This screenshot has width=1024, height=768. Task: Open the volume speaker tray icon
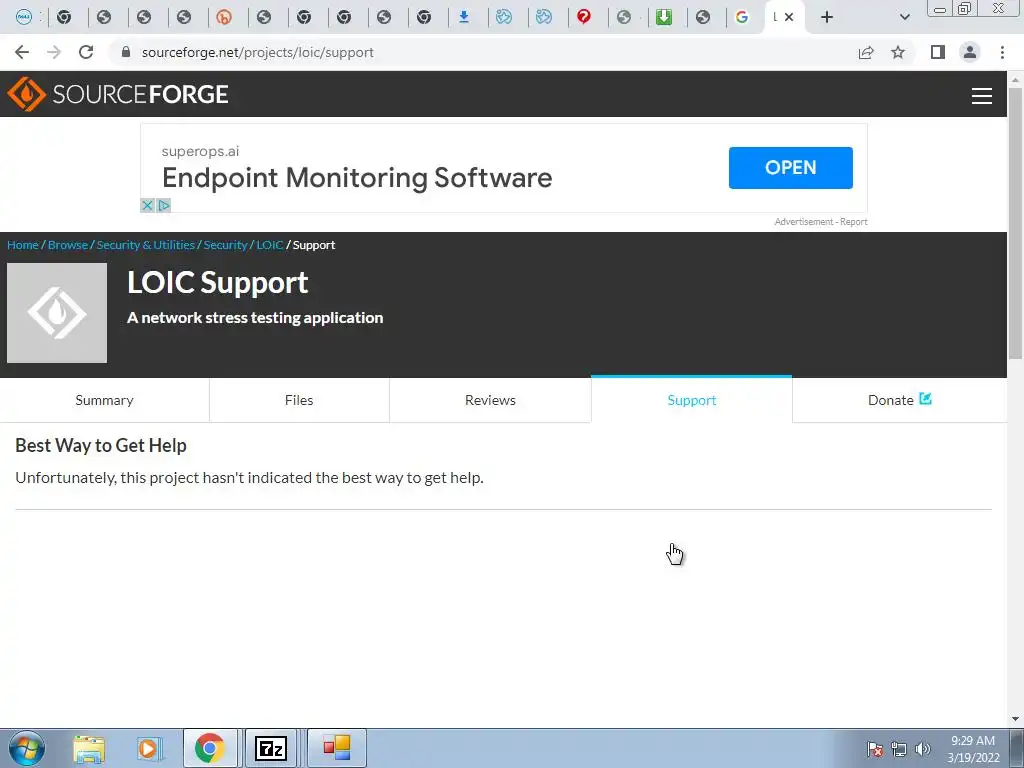click(x=922, y=749)
